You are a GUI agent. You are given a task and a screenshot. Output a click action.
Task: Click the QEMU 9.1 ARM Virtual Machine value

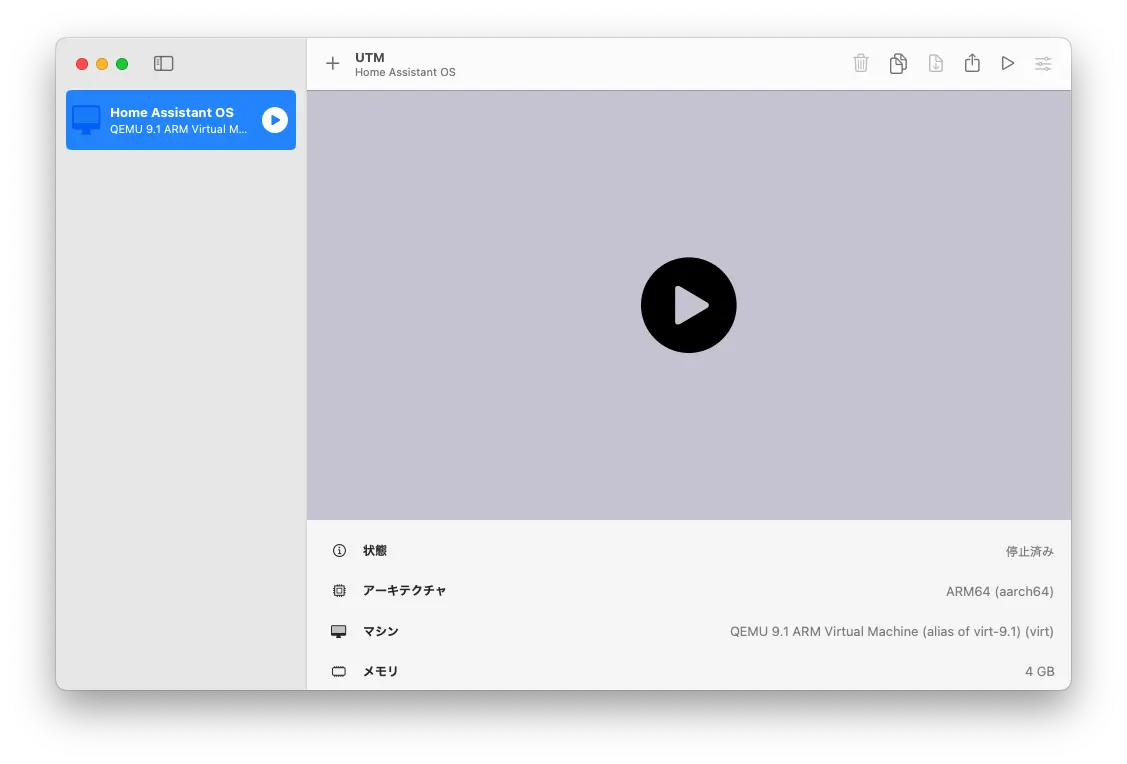point(892,632)
